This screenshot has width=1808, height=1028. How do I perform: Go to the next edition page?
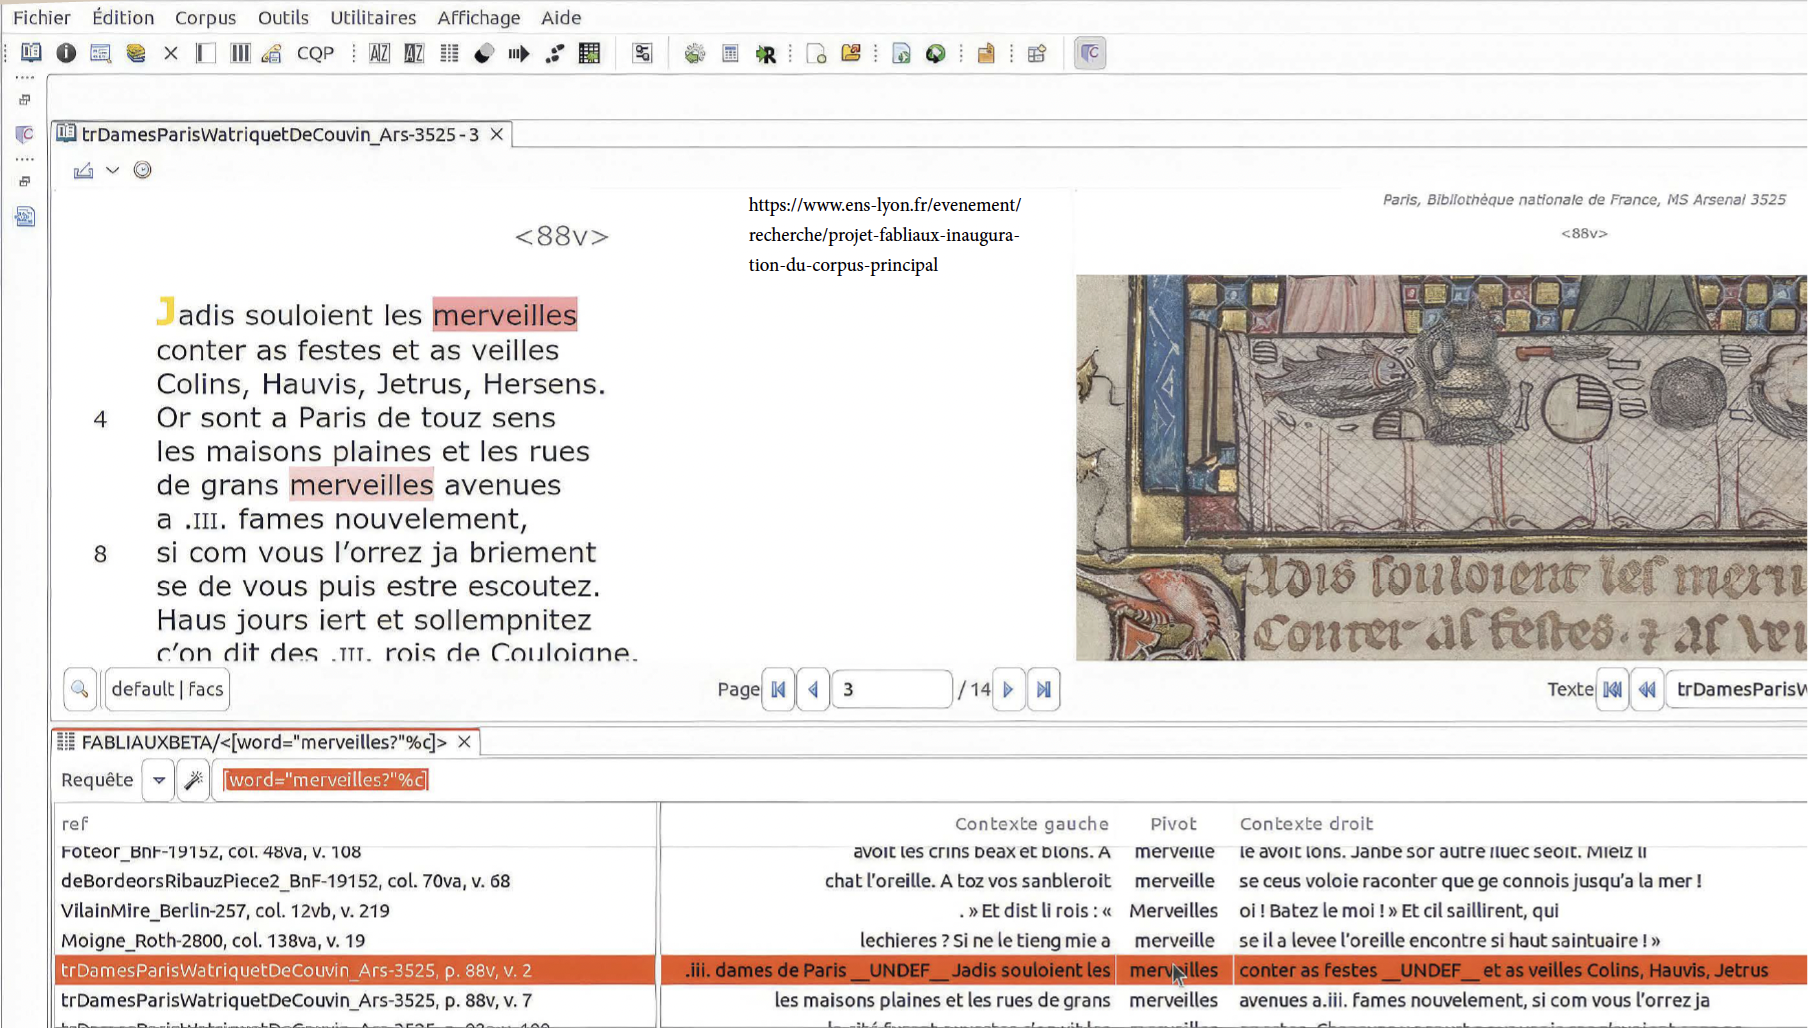click(1008, 689)
